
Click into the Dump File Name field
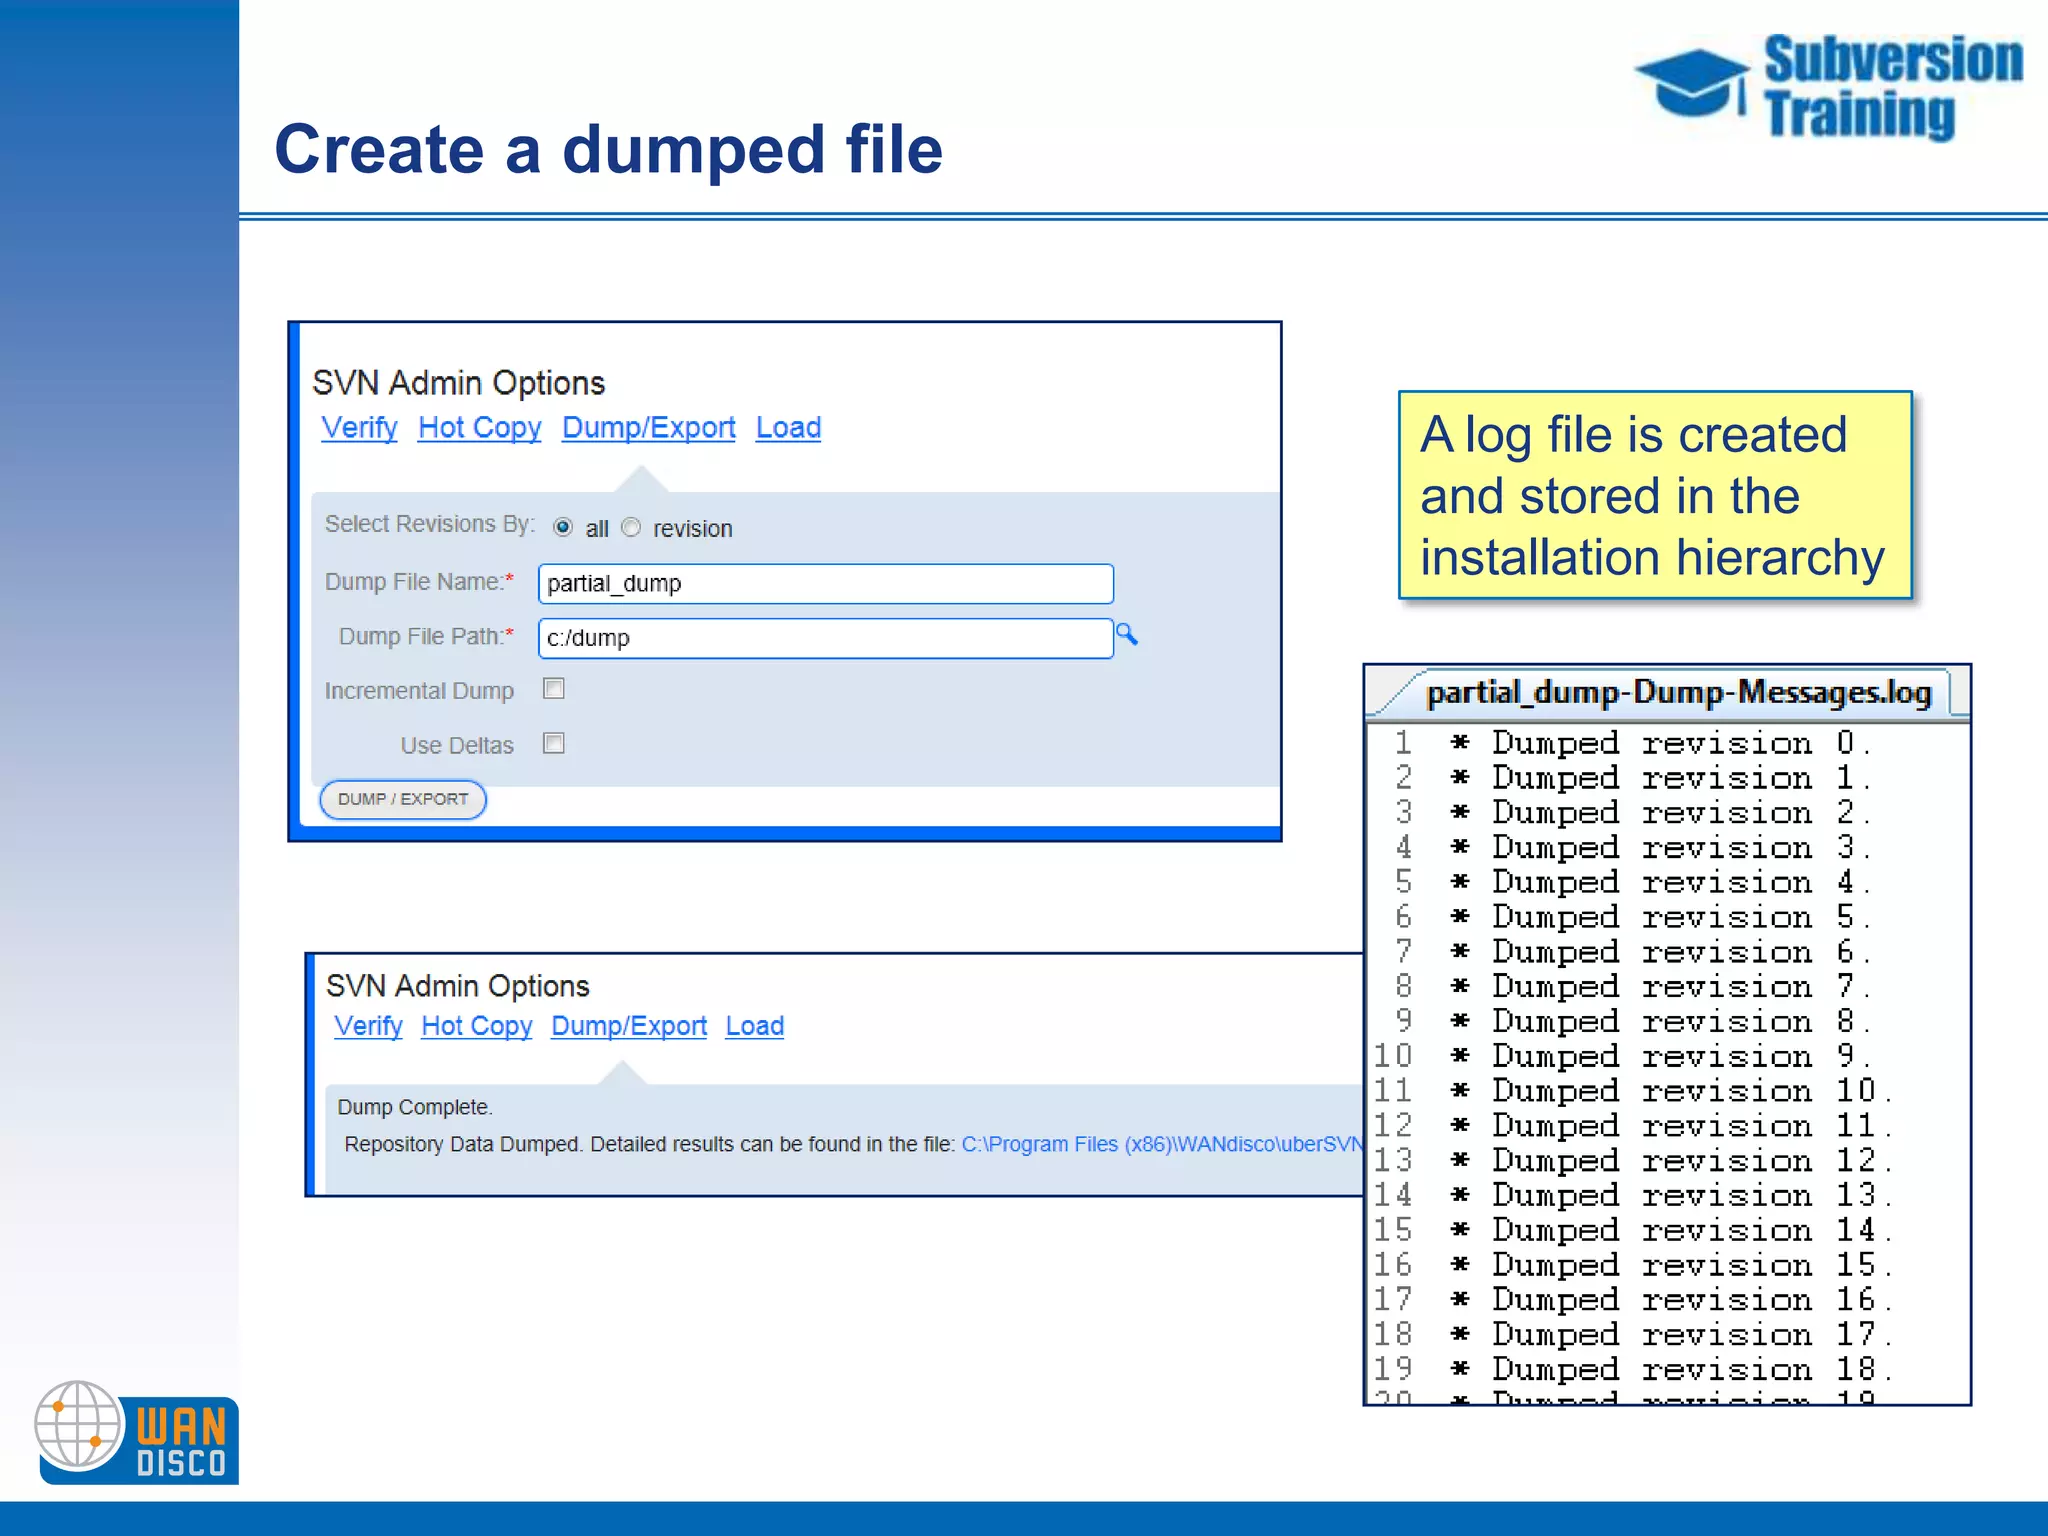[826, 584]
